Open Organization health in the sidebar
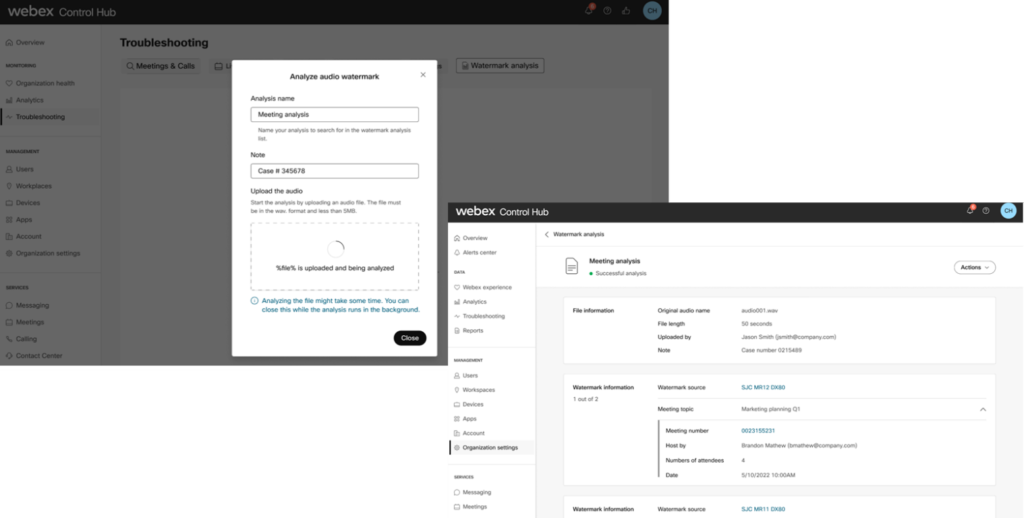The image size is (1024, 518). click(40, 83)
